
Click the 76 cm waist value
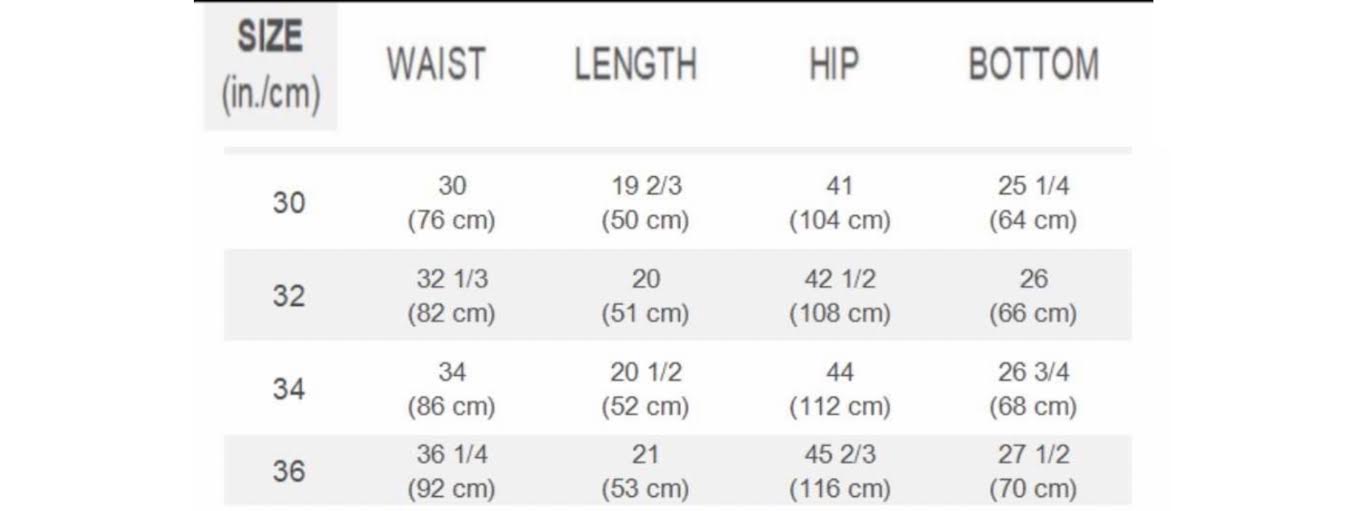[451, 221]
